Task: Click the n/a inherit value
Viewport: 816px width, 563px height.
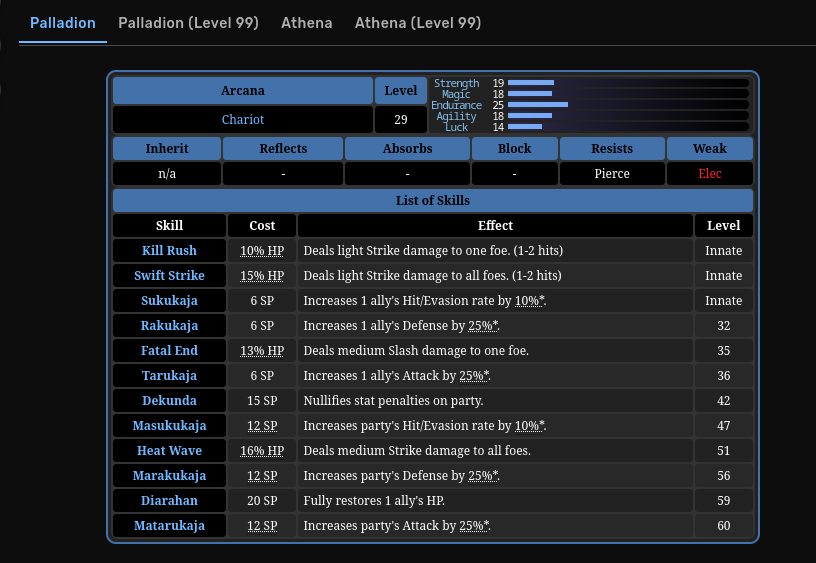Action: pyautogui.click(x=167, y=174)
